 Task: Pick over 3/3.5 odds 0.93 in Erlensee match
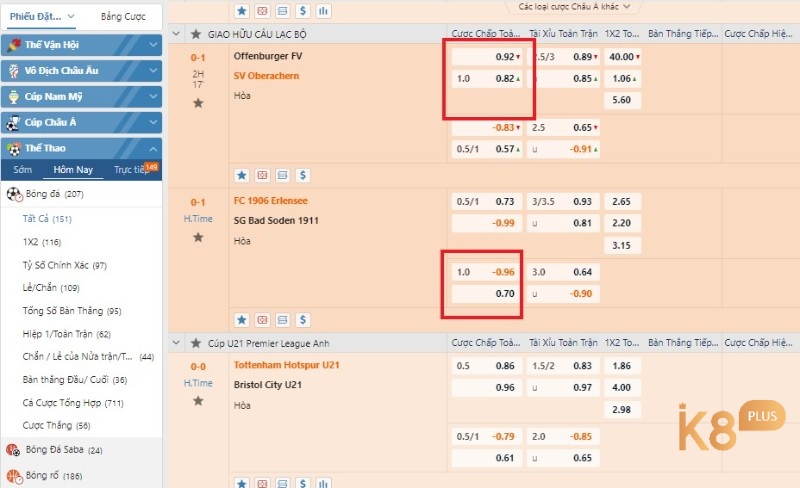[563, 202]
